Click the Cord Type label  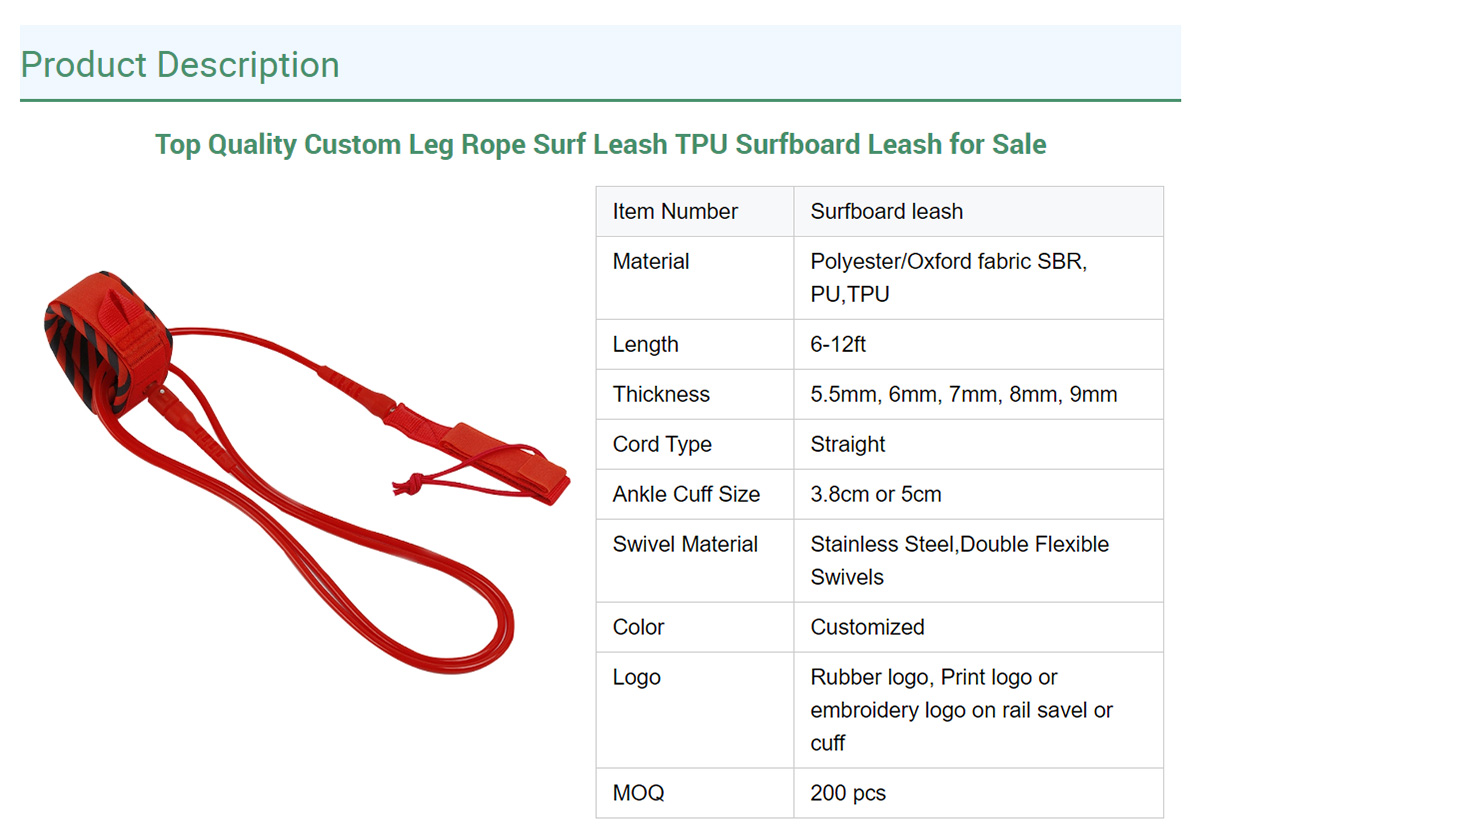[x=662, y=445]
